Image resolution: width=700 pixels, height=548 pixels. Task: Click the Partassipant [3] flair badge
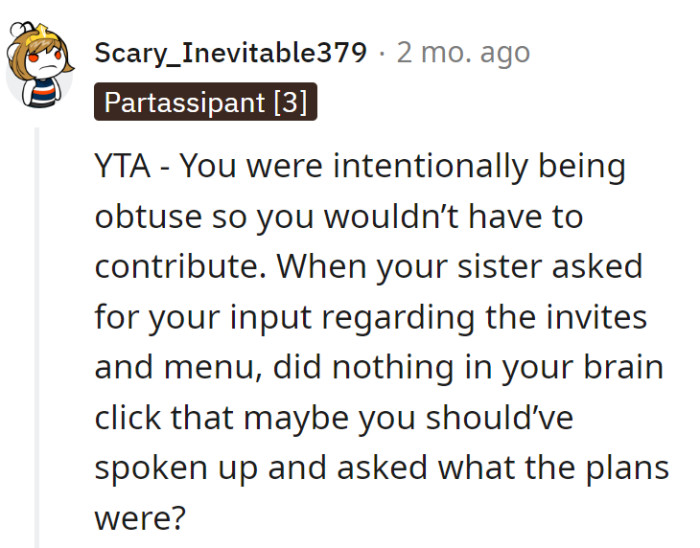205,102
